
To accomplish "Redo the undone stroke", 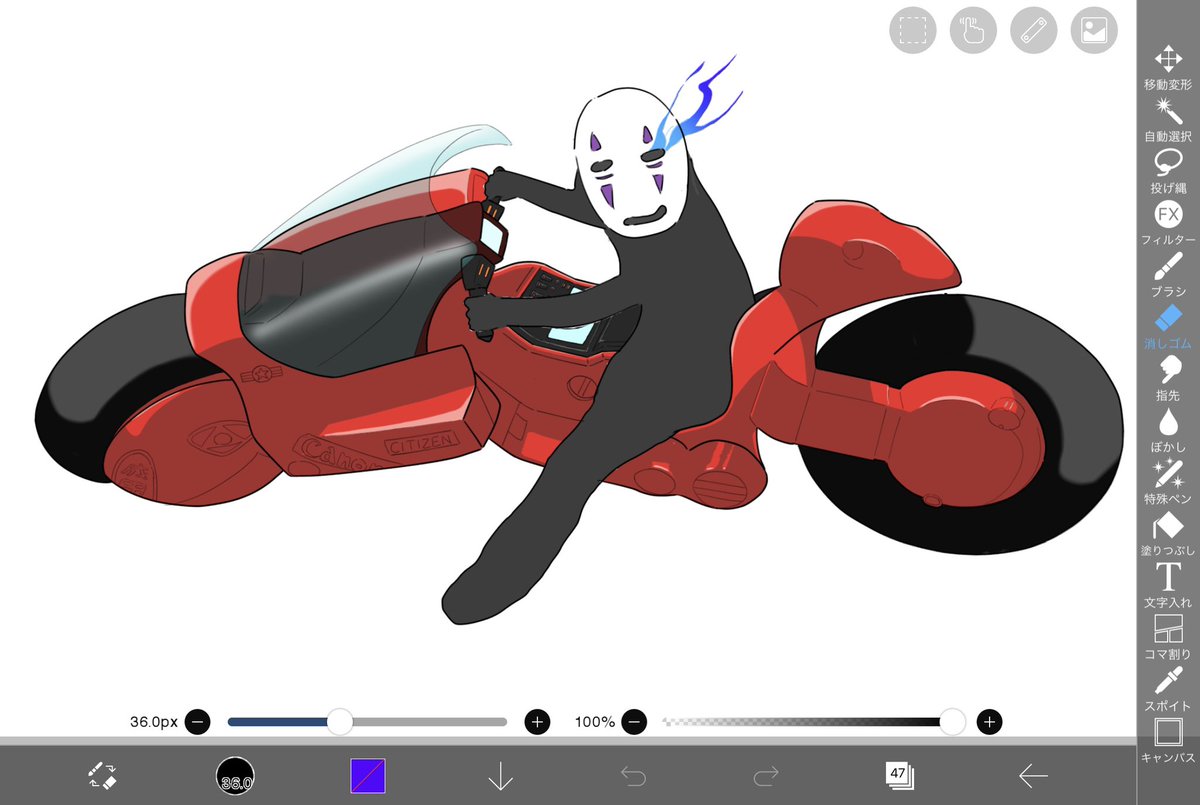I will pos(766,775).
